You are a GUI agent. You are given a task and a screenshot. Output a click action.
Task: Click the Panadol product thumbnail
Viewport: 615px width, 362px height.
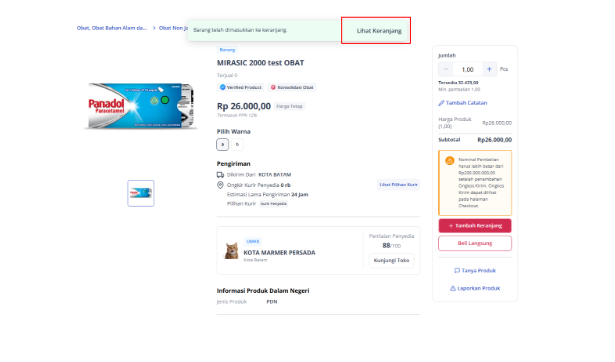tap(141, 193)
